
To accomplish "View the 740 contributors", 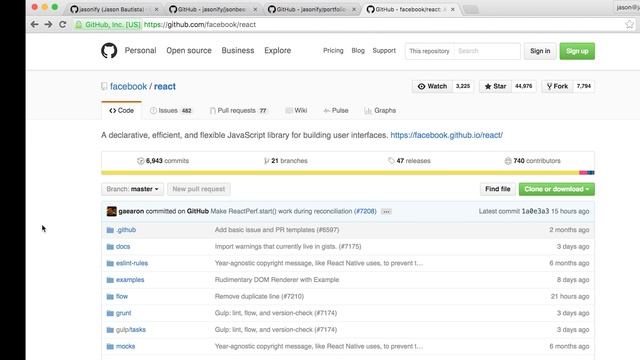I will 533,161.
